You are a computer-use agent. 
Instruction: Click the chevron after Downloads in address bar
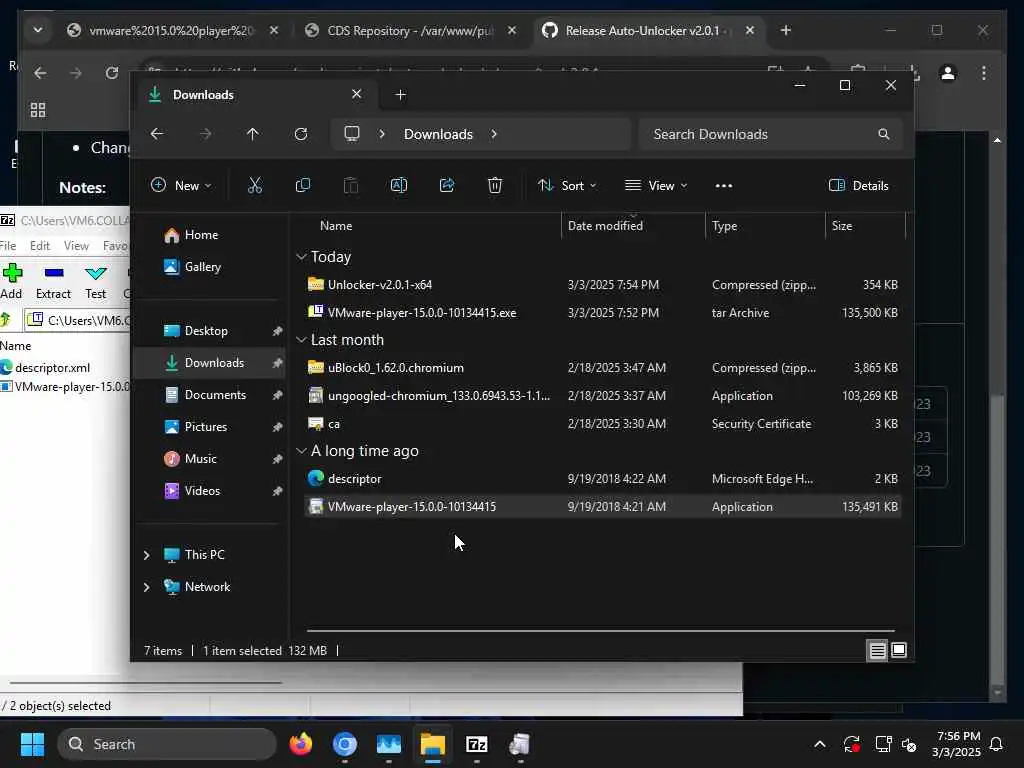coord(494,134)
